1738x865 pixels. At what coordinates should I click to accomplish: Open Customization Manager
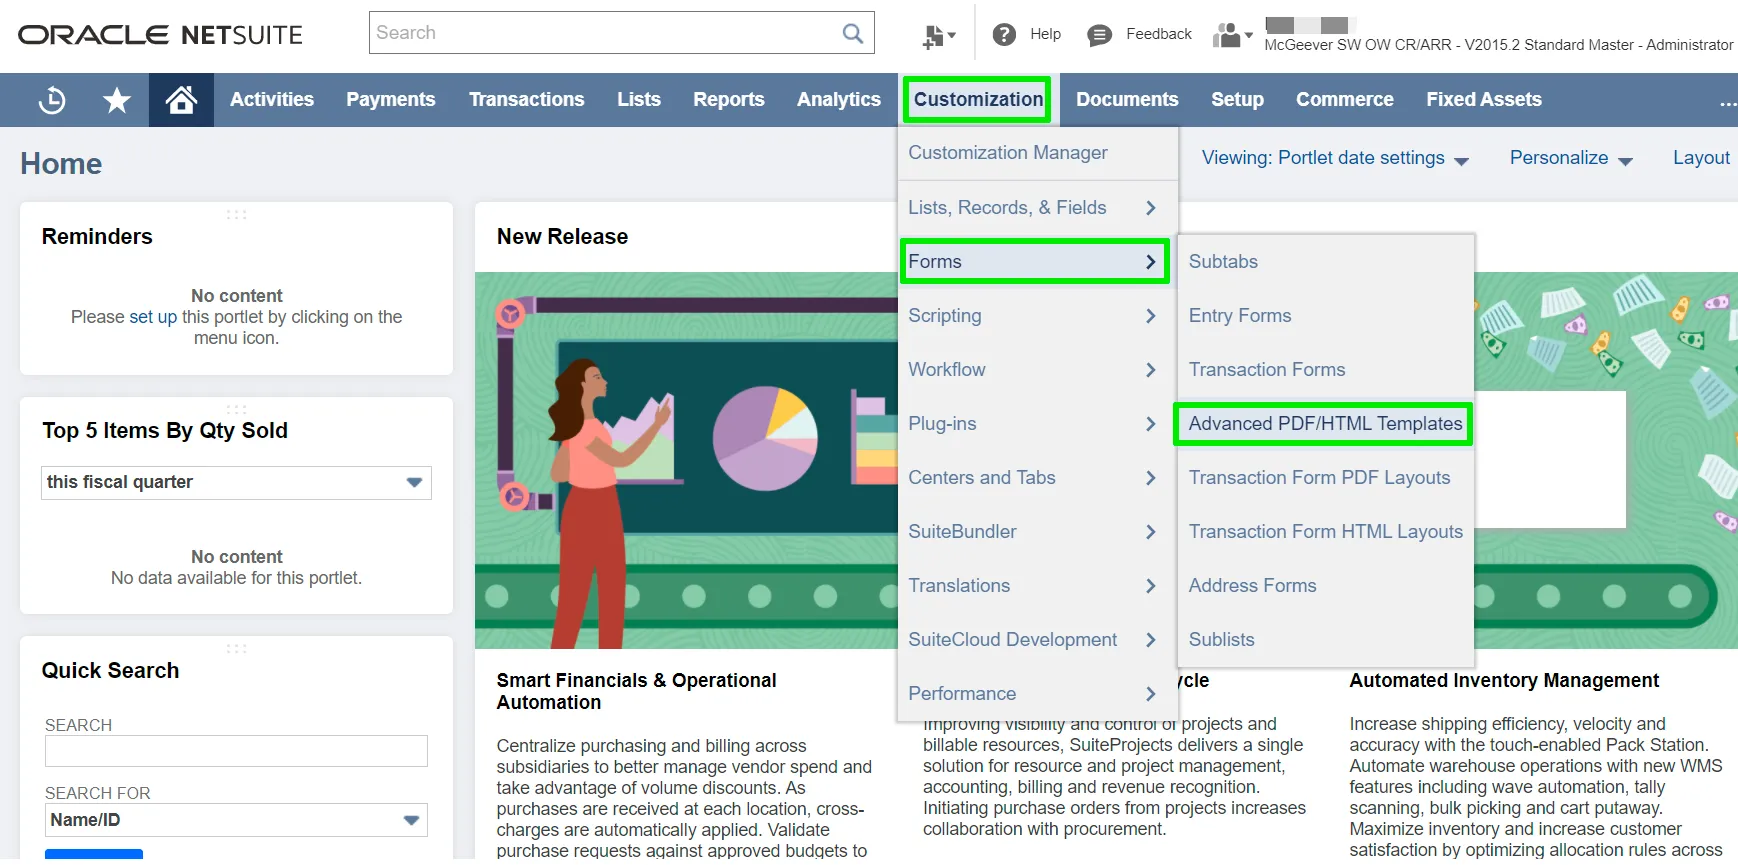pos(1007,153)
